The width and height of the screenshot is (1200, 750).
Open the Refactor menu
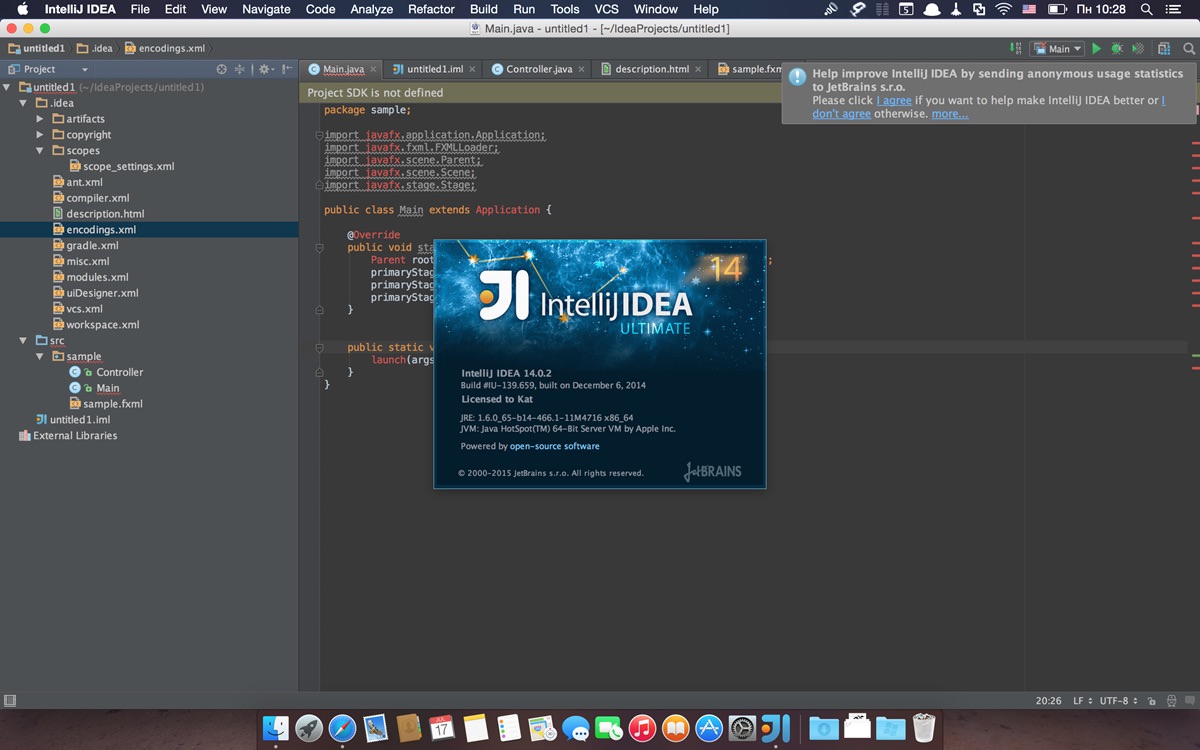(x=431, y=9)
